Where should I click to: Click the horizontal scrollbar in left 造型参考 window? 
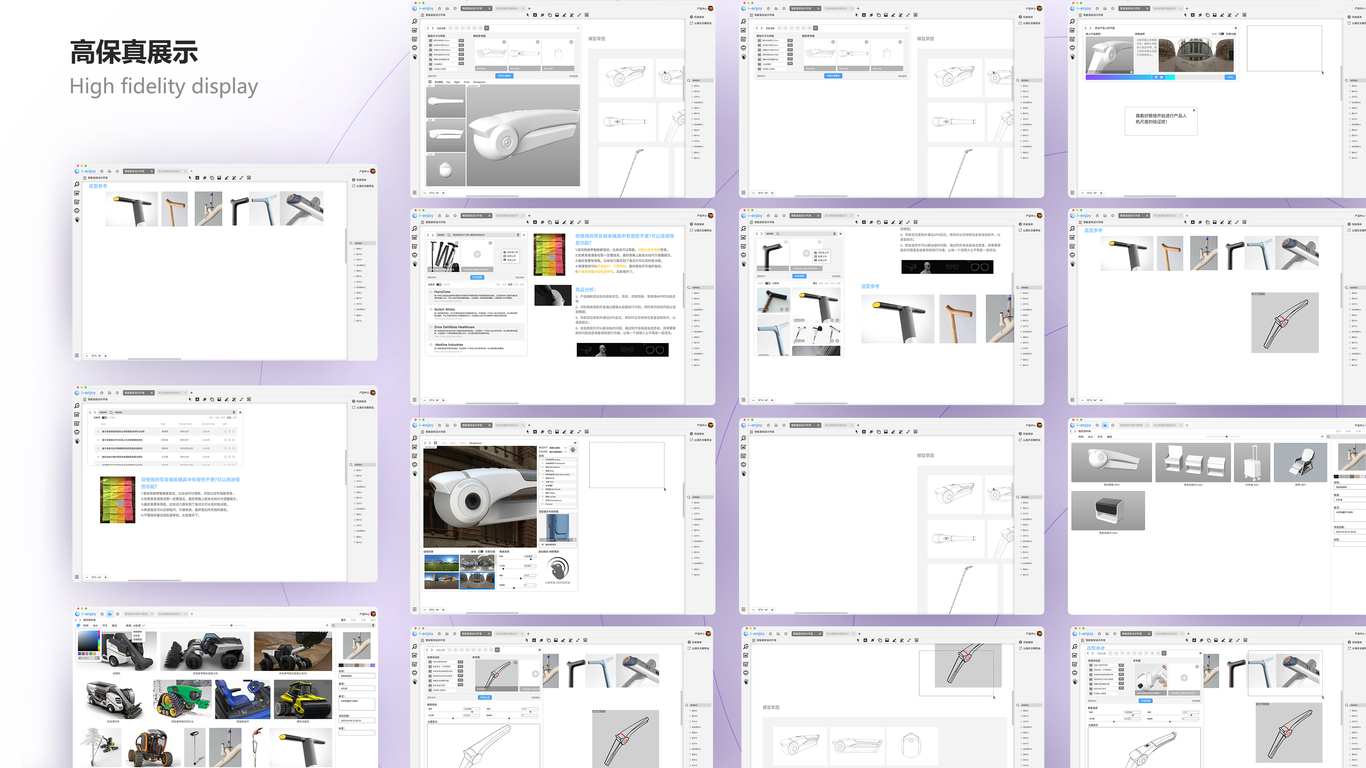click(x=155, y=359)
